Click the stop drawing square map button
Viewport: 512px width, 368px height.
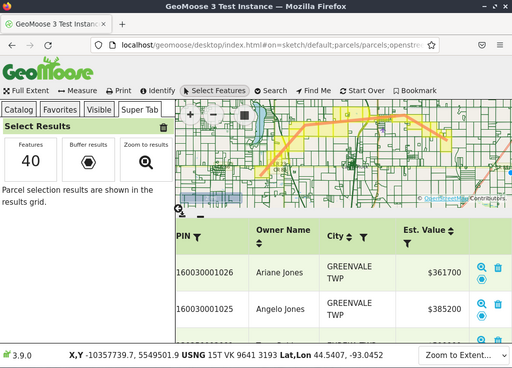click(244, 115)
